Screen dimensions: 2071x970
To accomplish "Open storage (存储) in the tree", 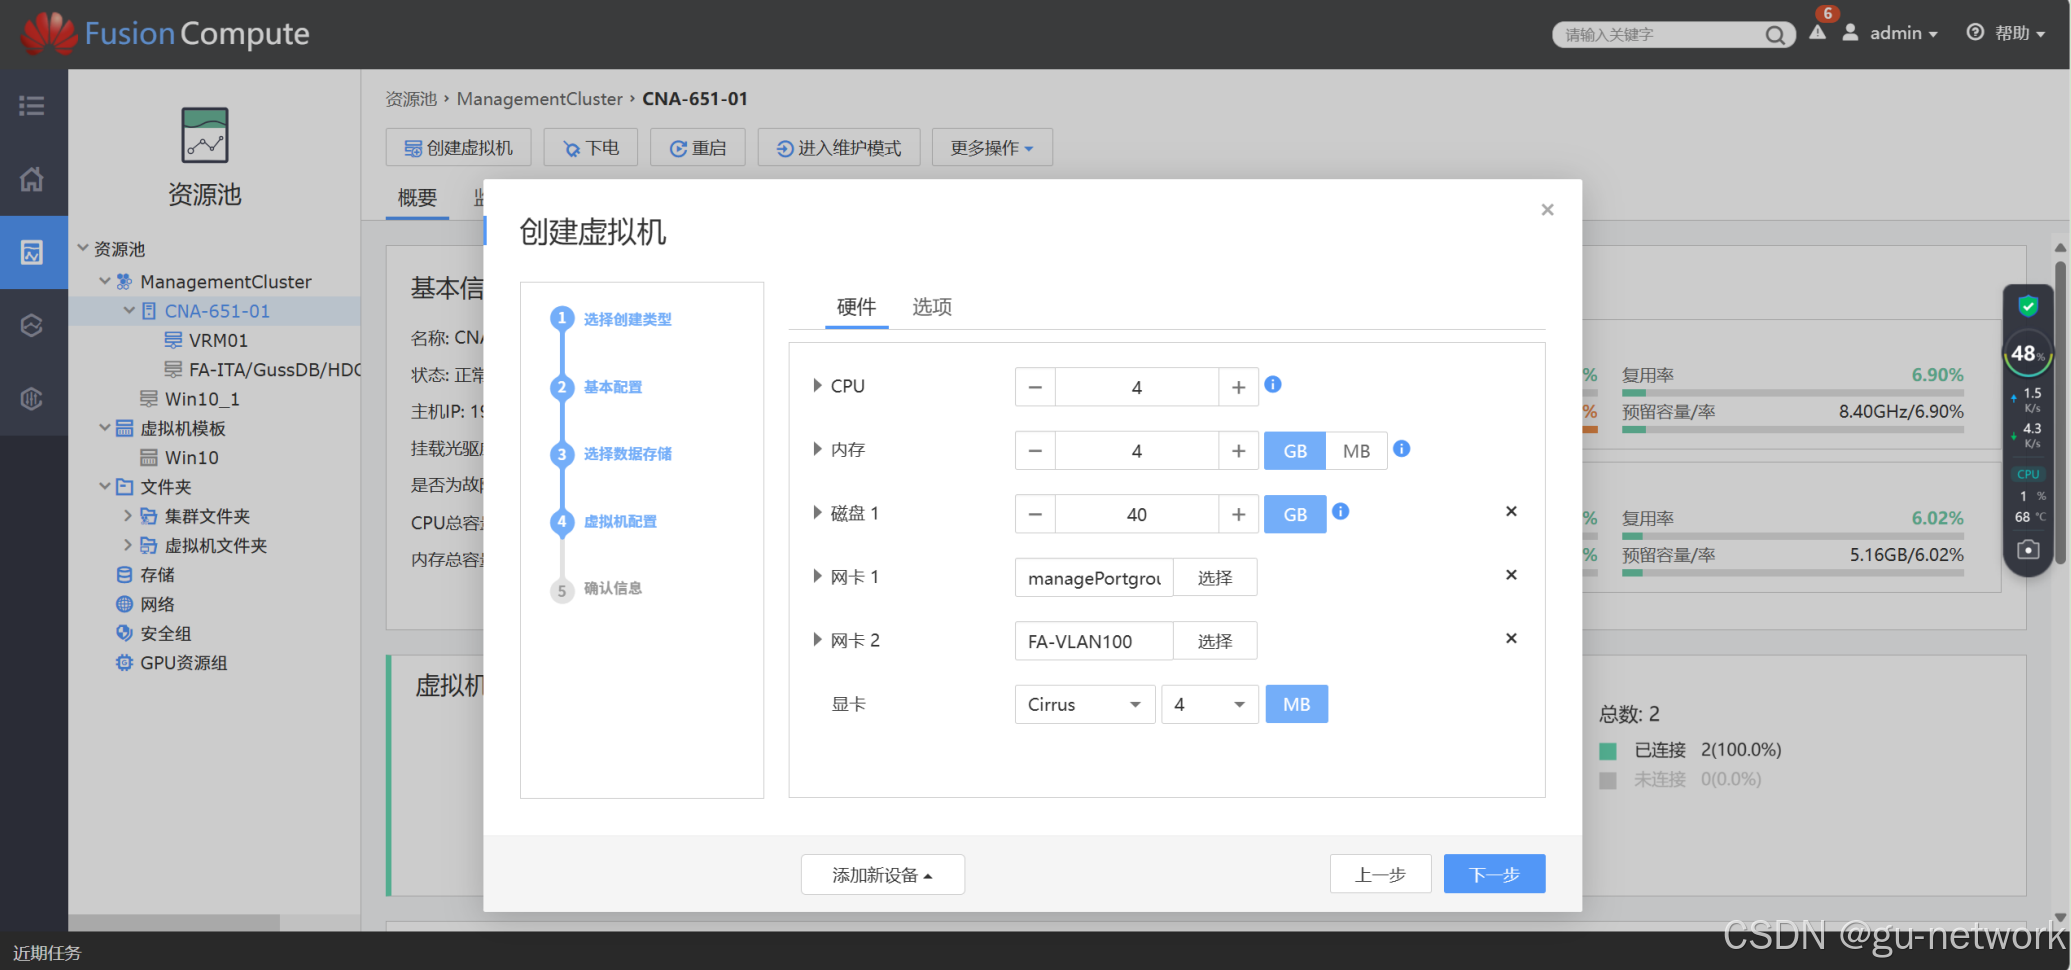I will 157,575.
